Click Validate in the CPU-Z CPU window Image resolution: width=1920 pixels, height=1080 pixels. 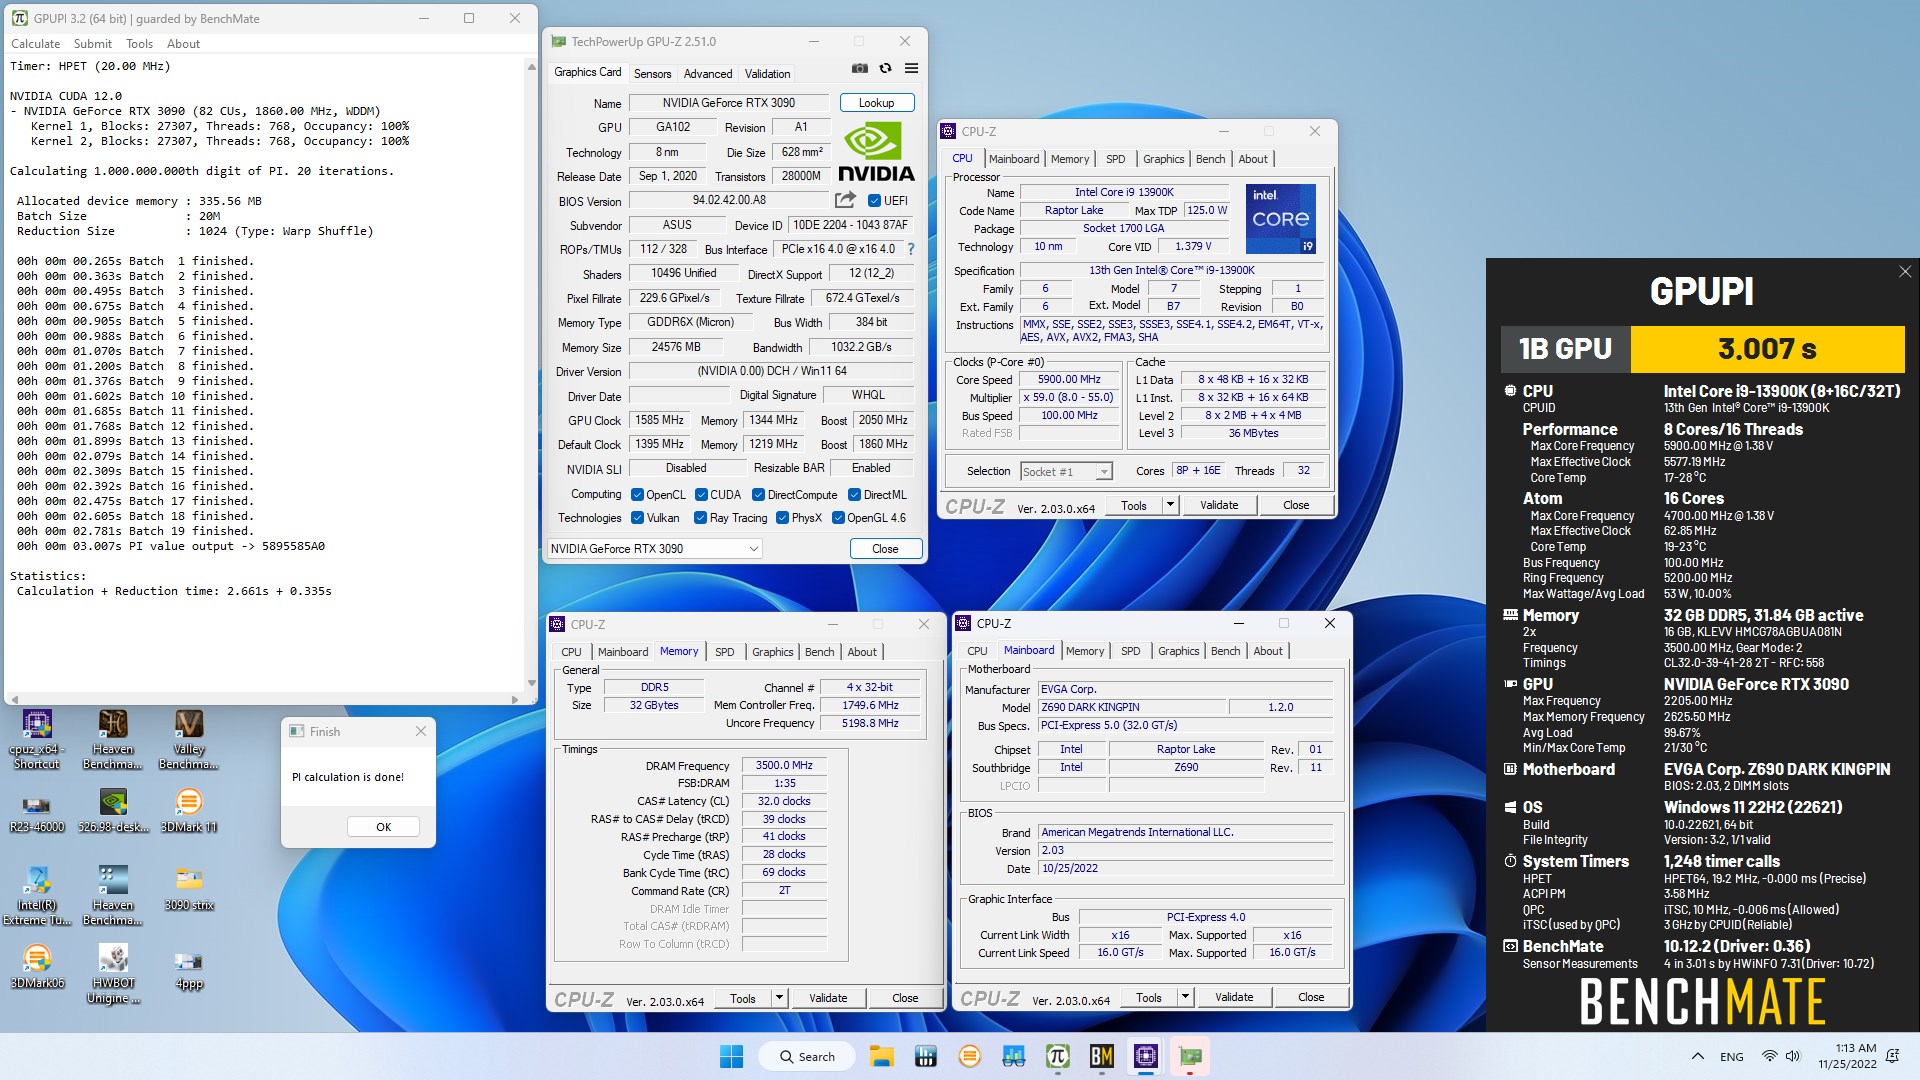1219,505
